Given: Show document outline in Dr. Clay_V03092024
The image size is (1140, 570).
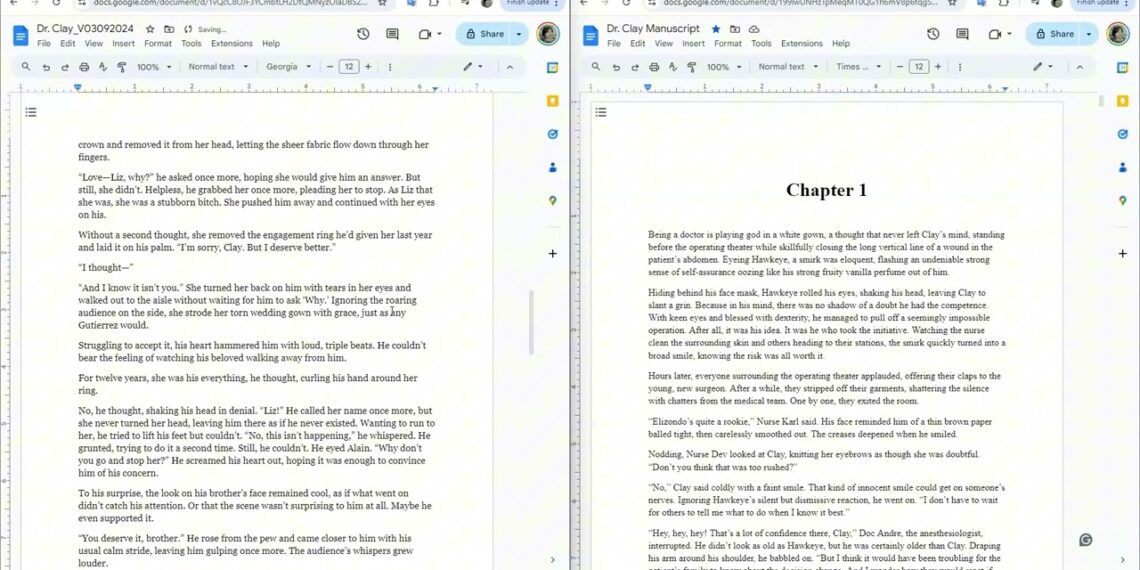Looking at the screenshot, I should tap(31, 112).
